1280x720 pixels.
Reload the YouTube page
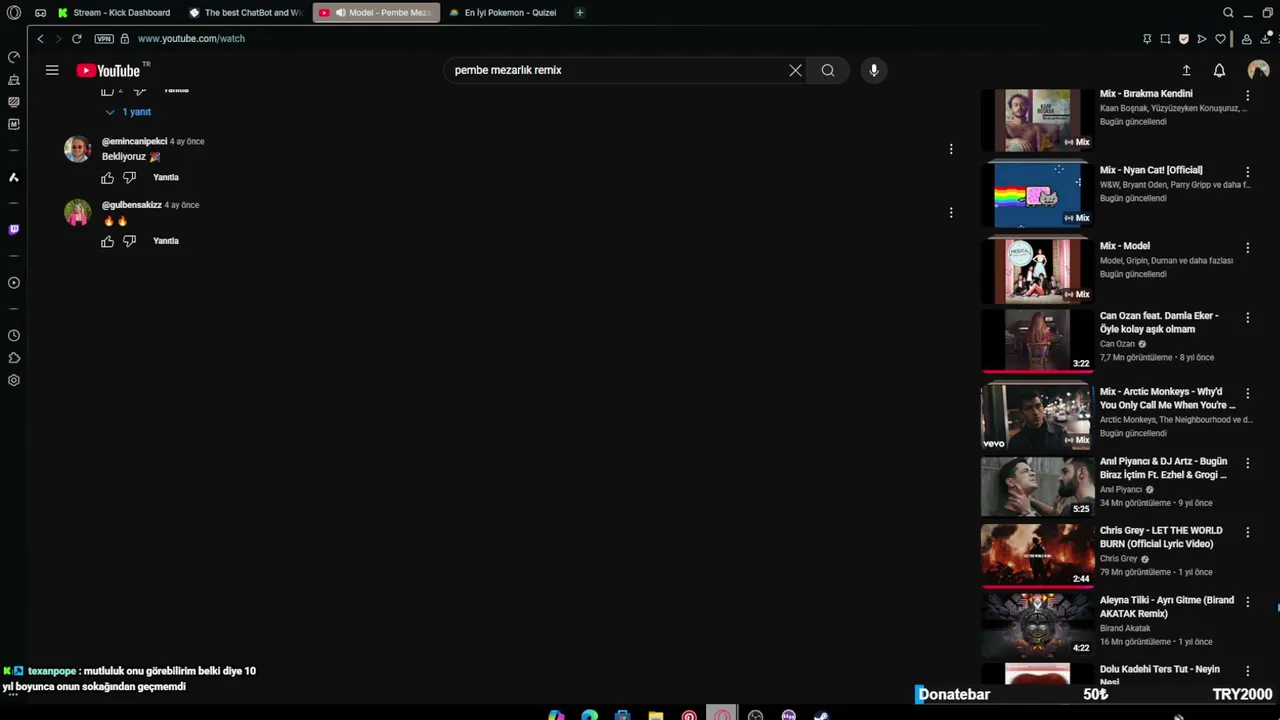tap(76, 38)
